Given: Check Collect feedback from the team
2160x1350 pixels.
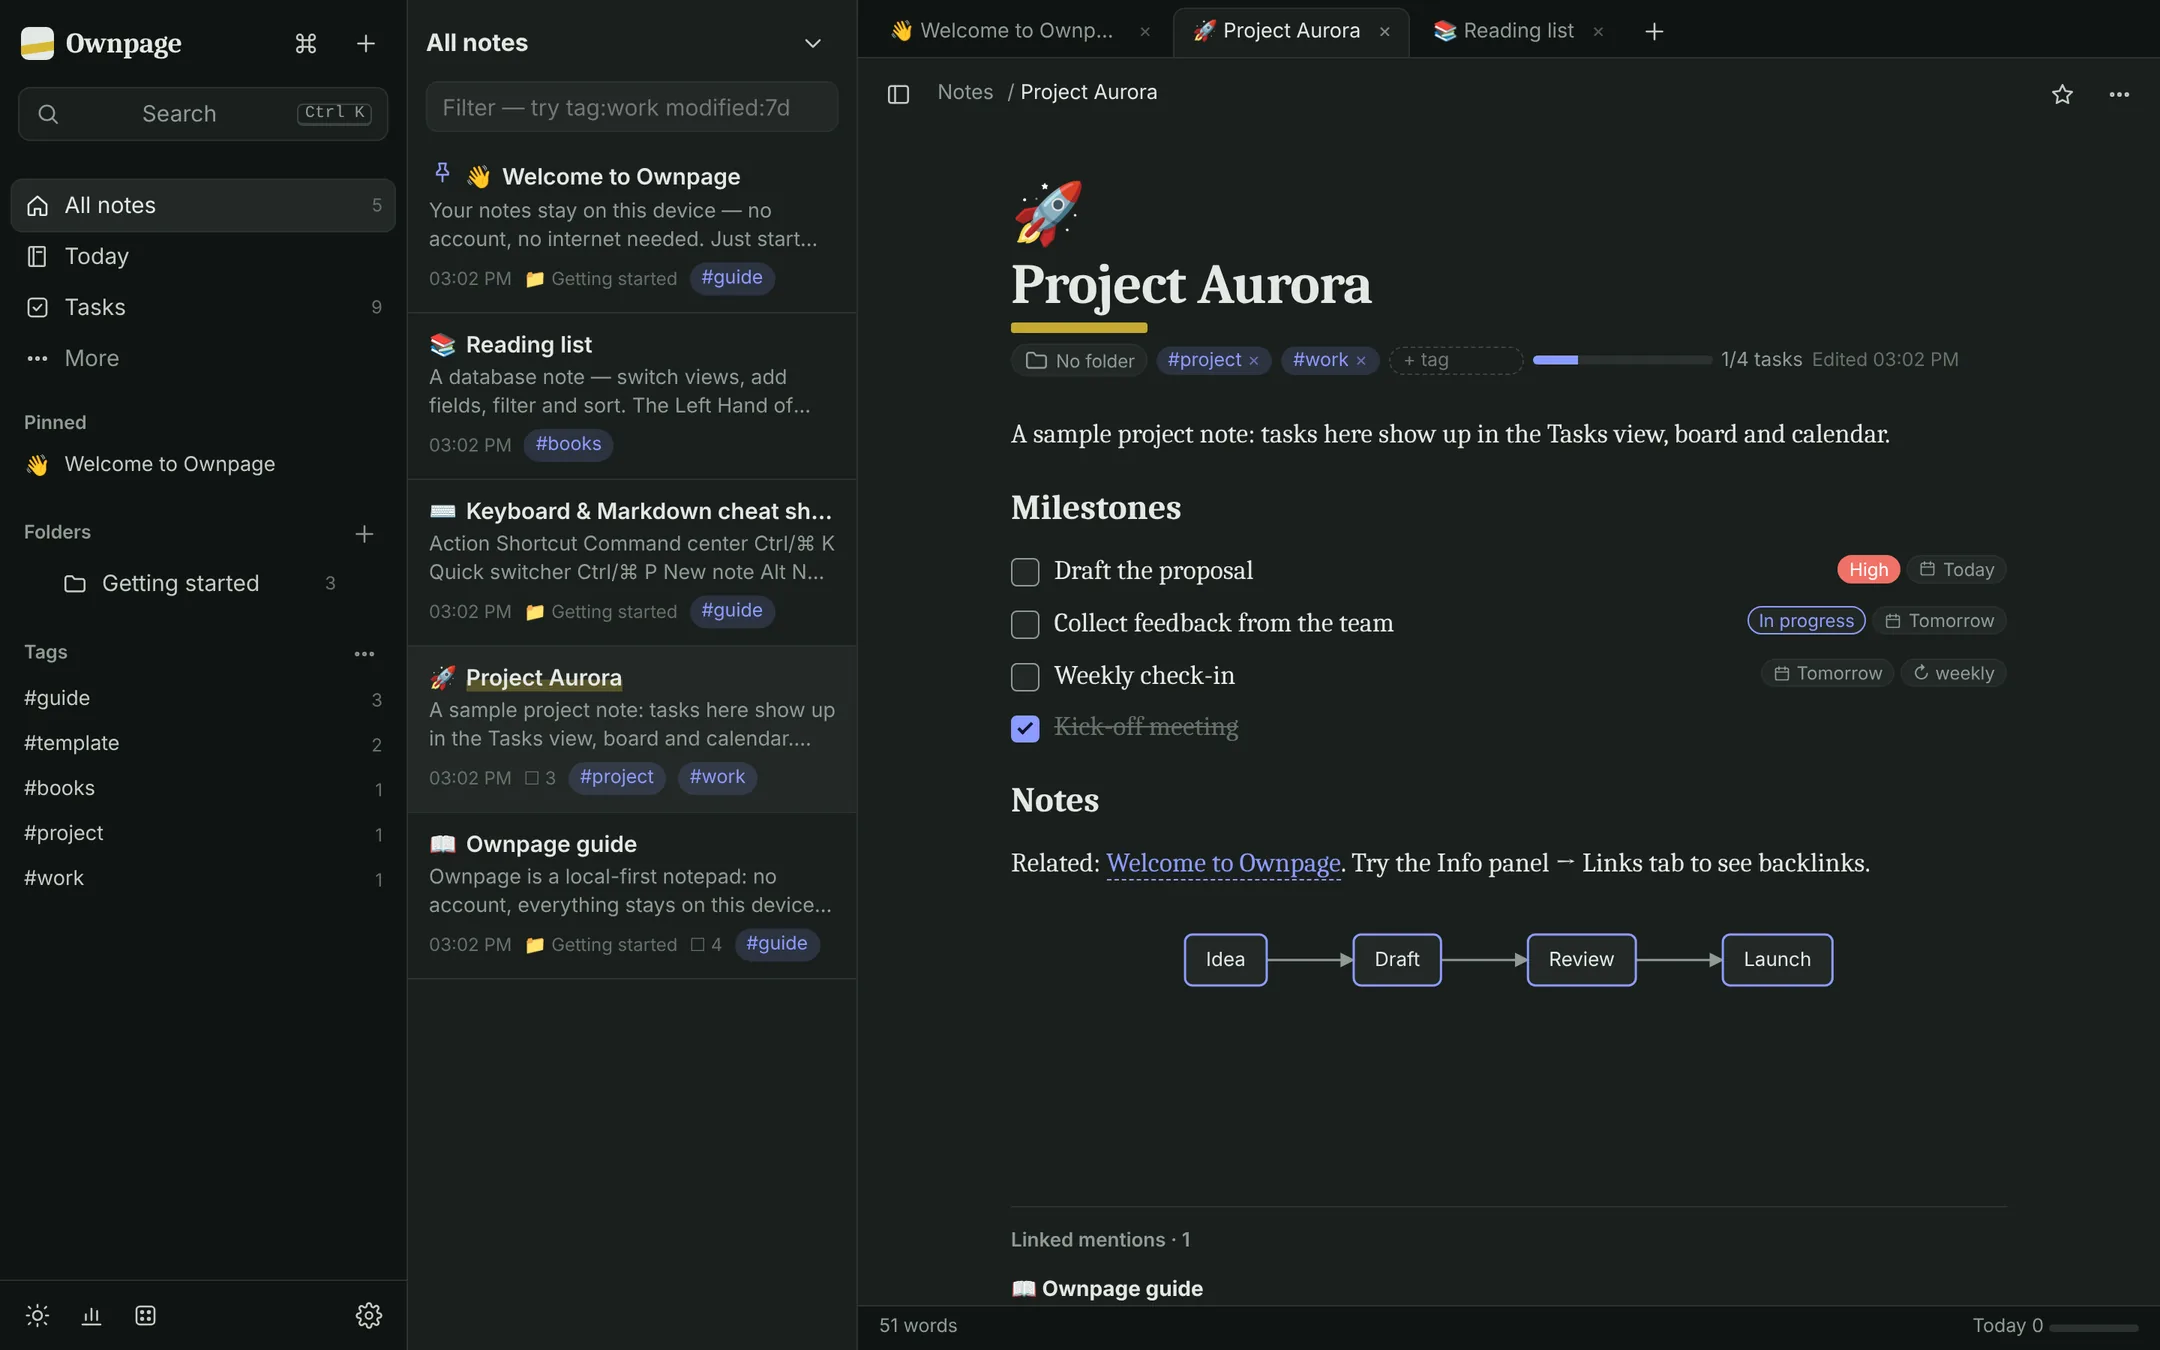Looking at the screenshot, I should tap(1025, 624).
